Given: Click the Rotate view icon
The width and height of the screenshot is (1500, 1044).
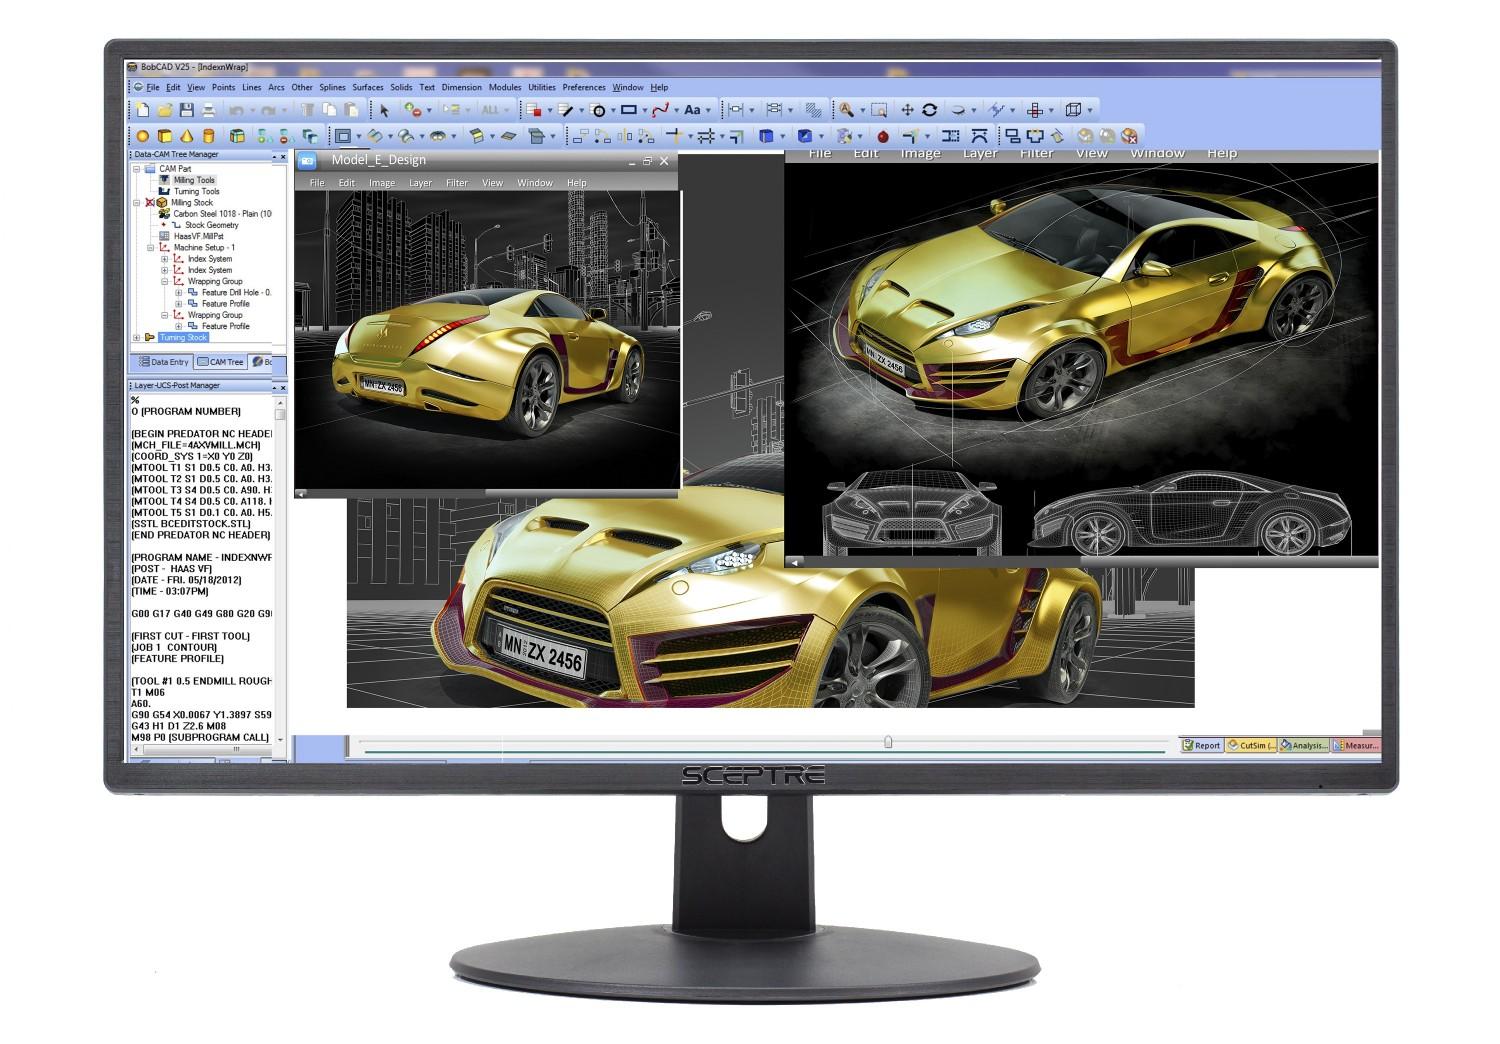Looking at the screenshot, I should 930,110.
